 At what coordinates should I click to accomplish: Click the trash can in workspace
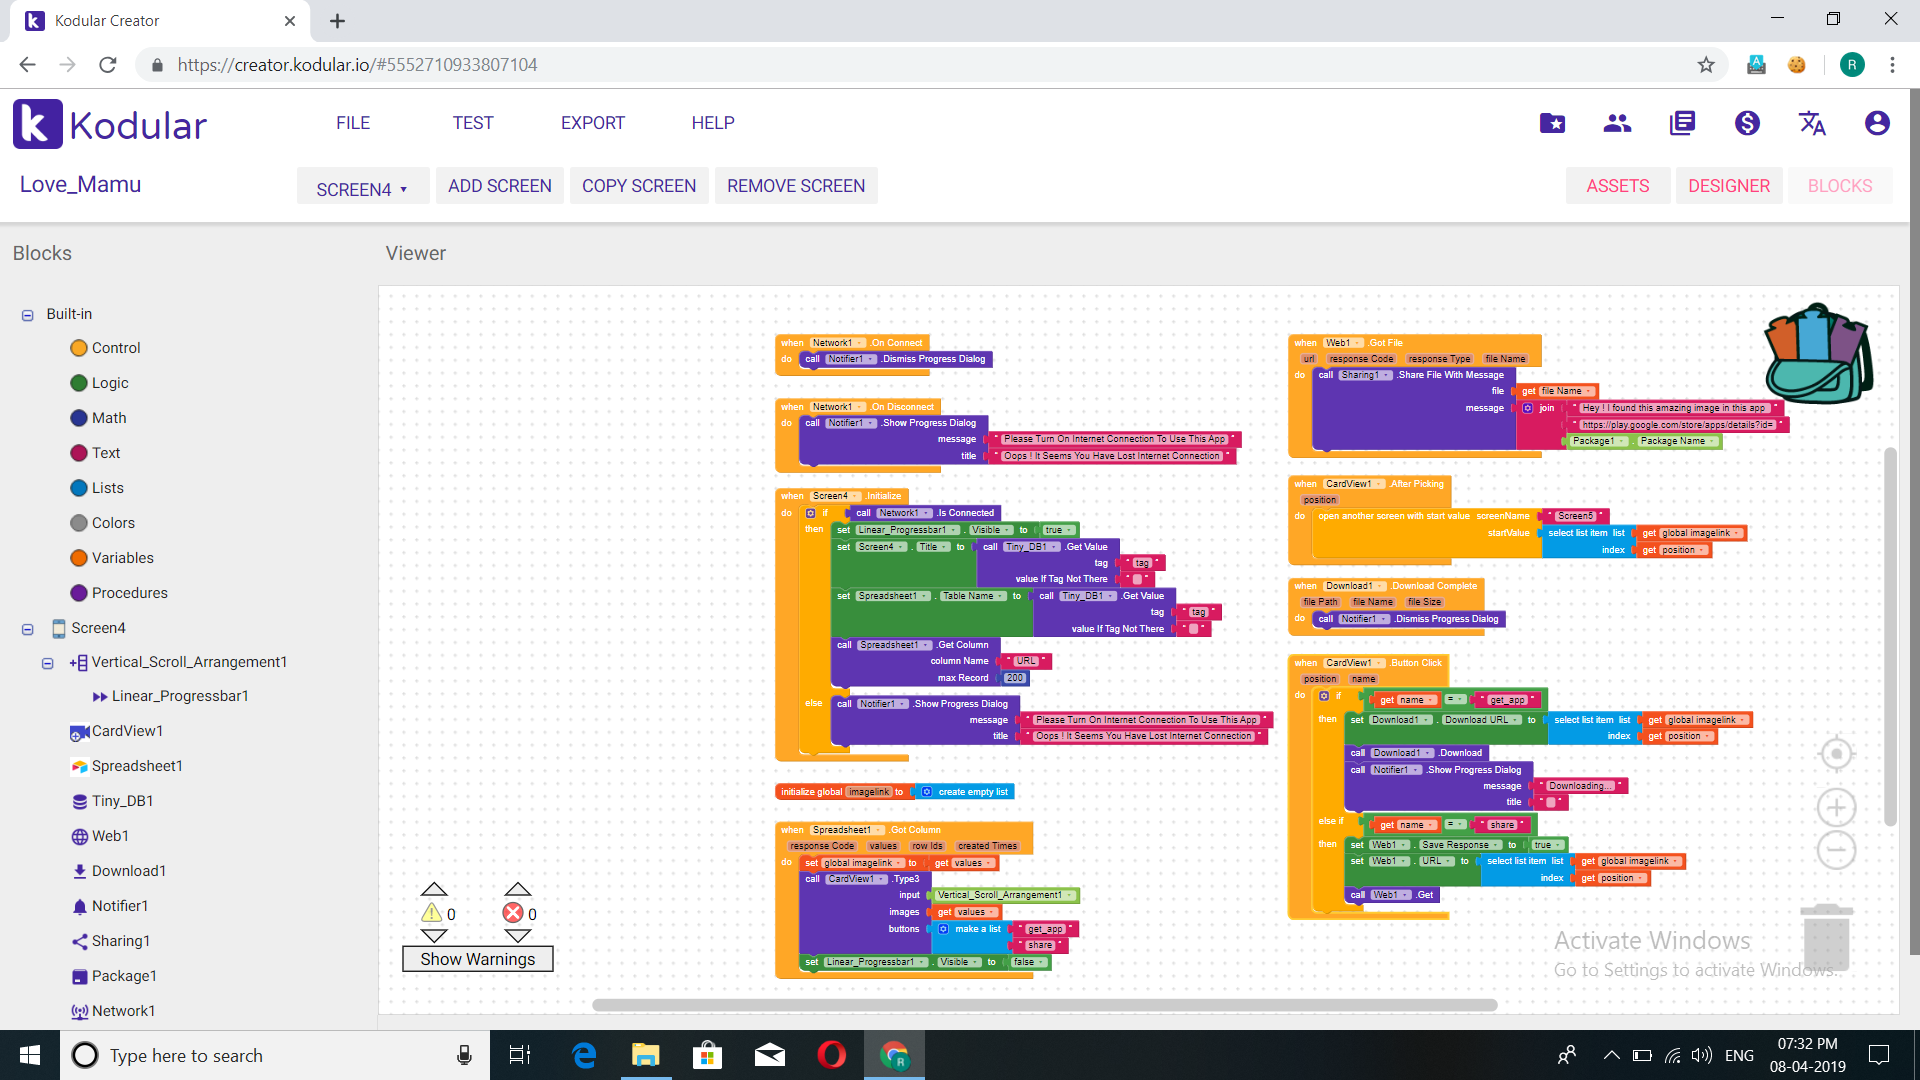point(1826,938)
